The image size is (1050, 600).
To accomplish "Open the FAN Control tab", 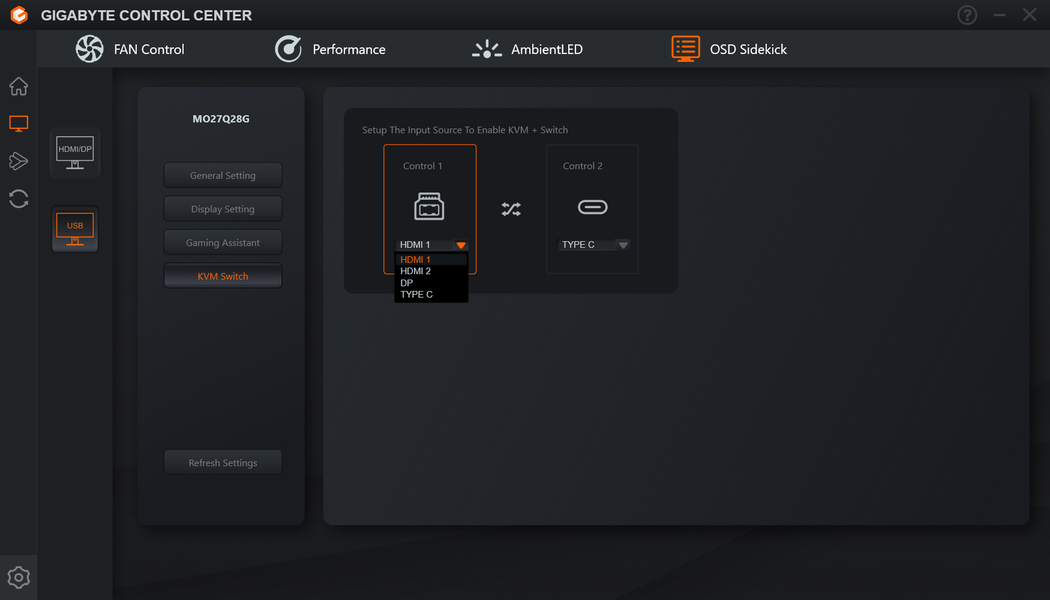I will coord(130,49).
